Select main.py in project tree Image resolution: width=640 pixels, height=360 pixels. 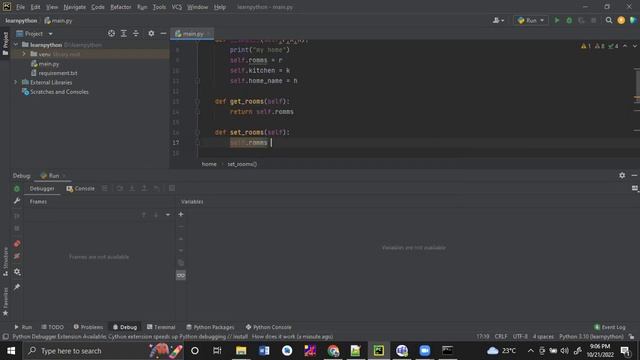45,64
